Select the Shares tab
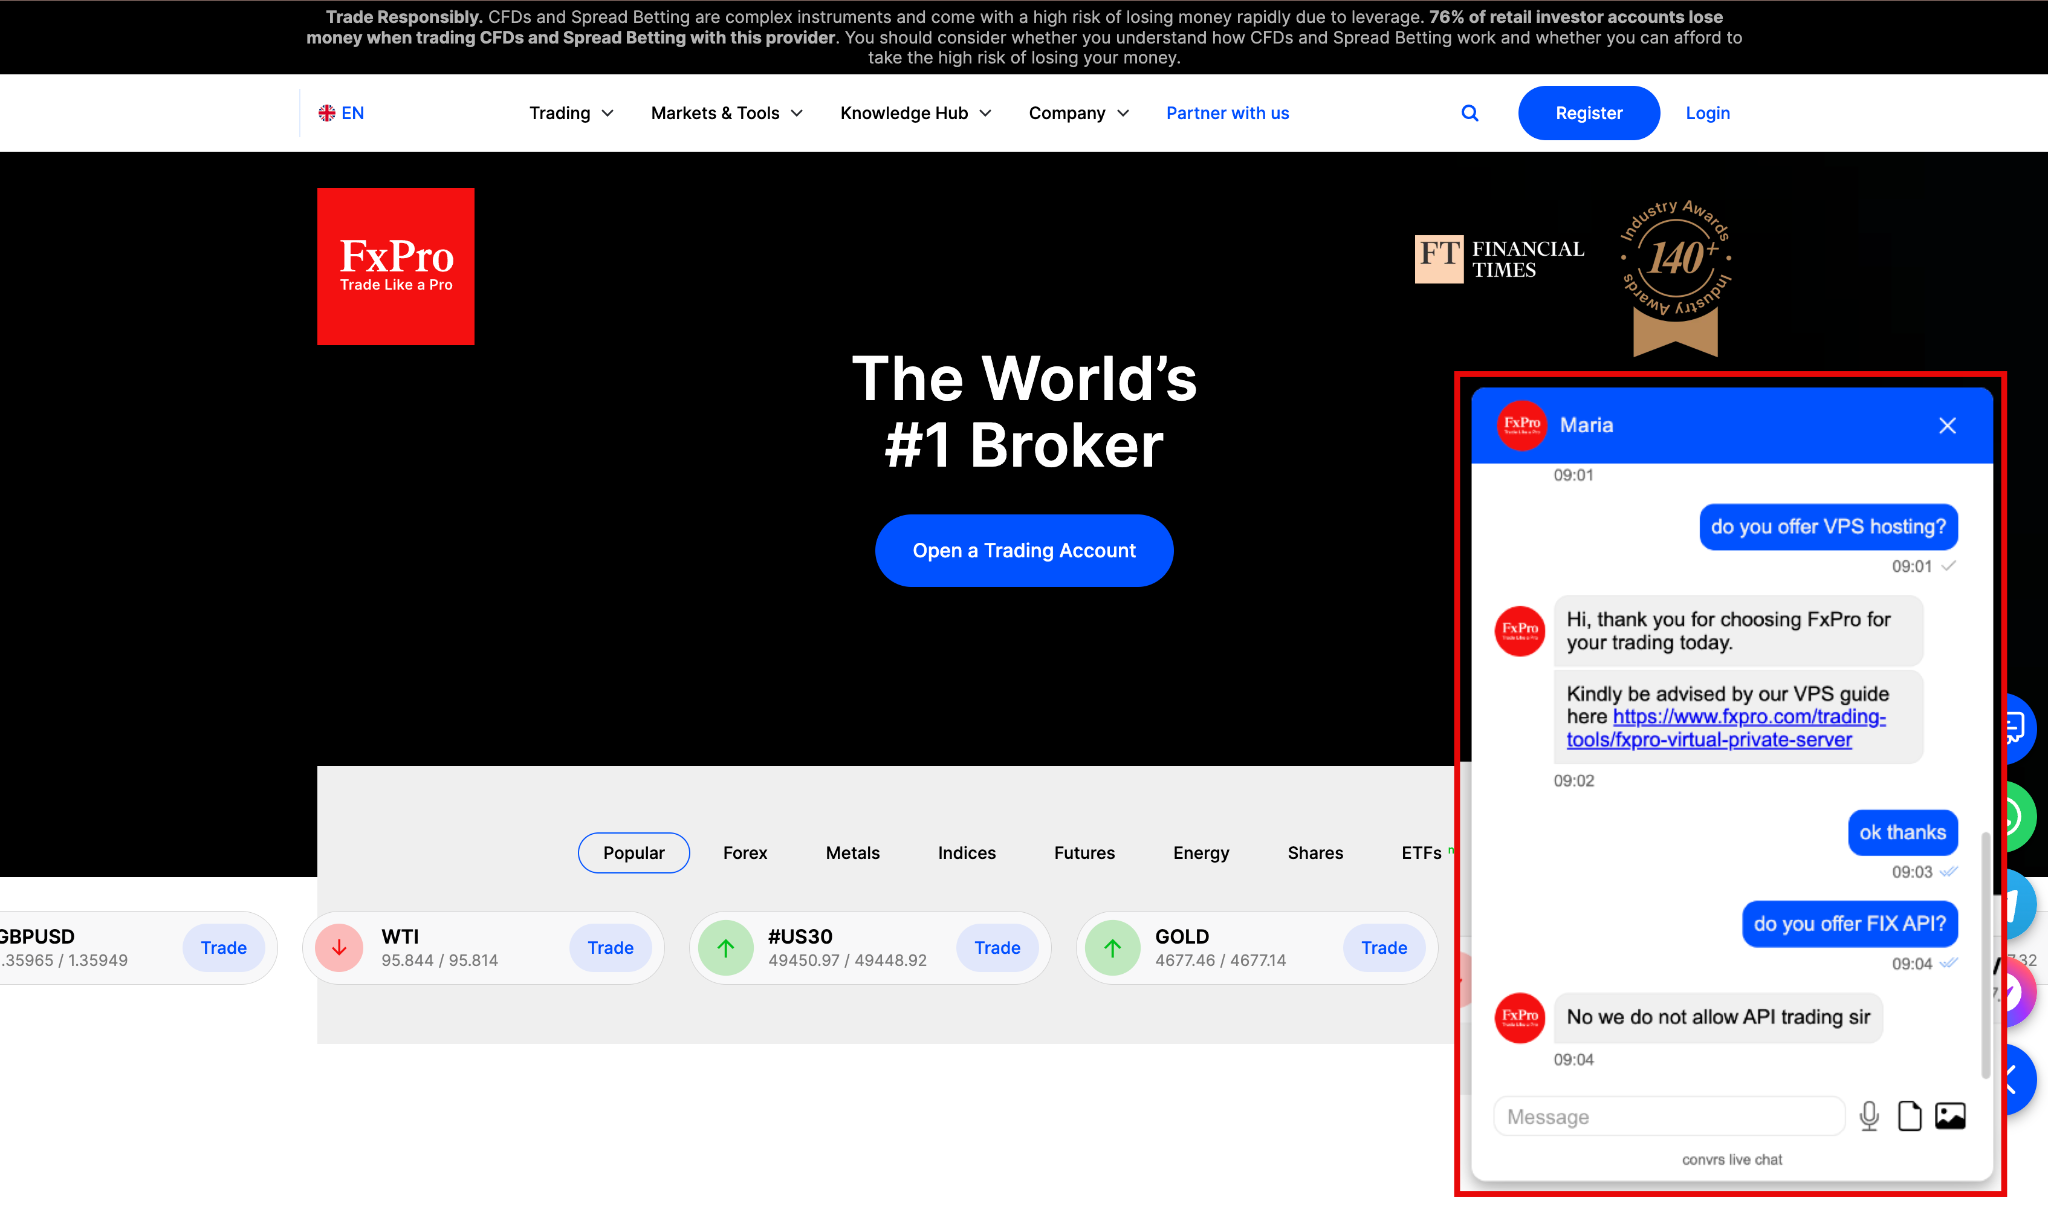 click(1315, 853)
